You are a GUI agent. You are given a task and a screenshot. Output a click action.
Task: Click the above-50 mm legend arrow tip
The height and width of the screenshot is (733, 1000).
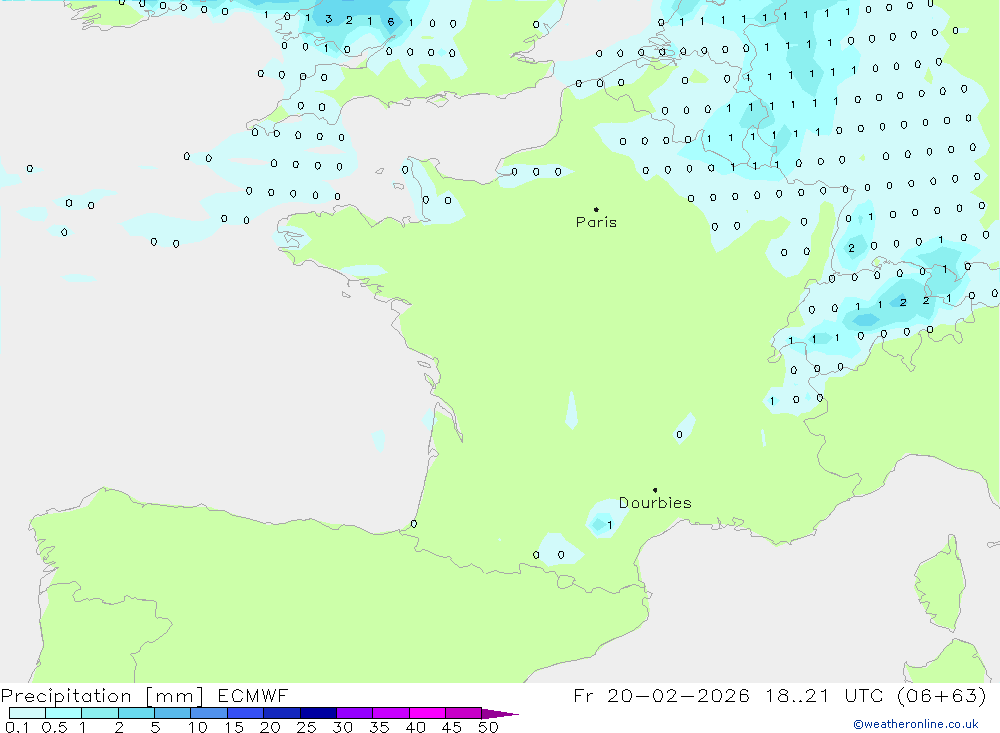click(x=500, y=714)
